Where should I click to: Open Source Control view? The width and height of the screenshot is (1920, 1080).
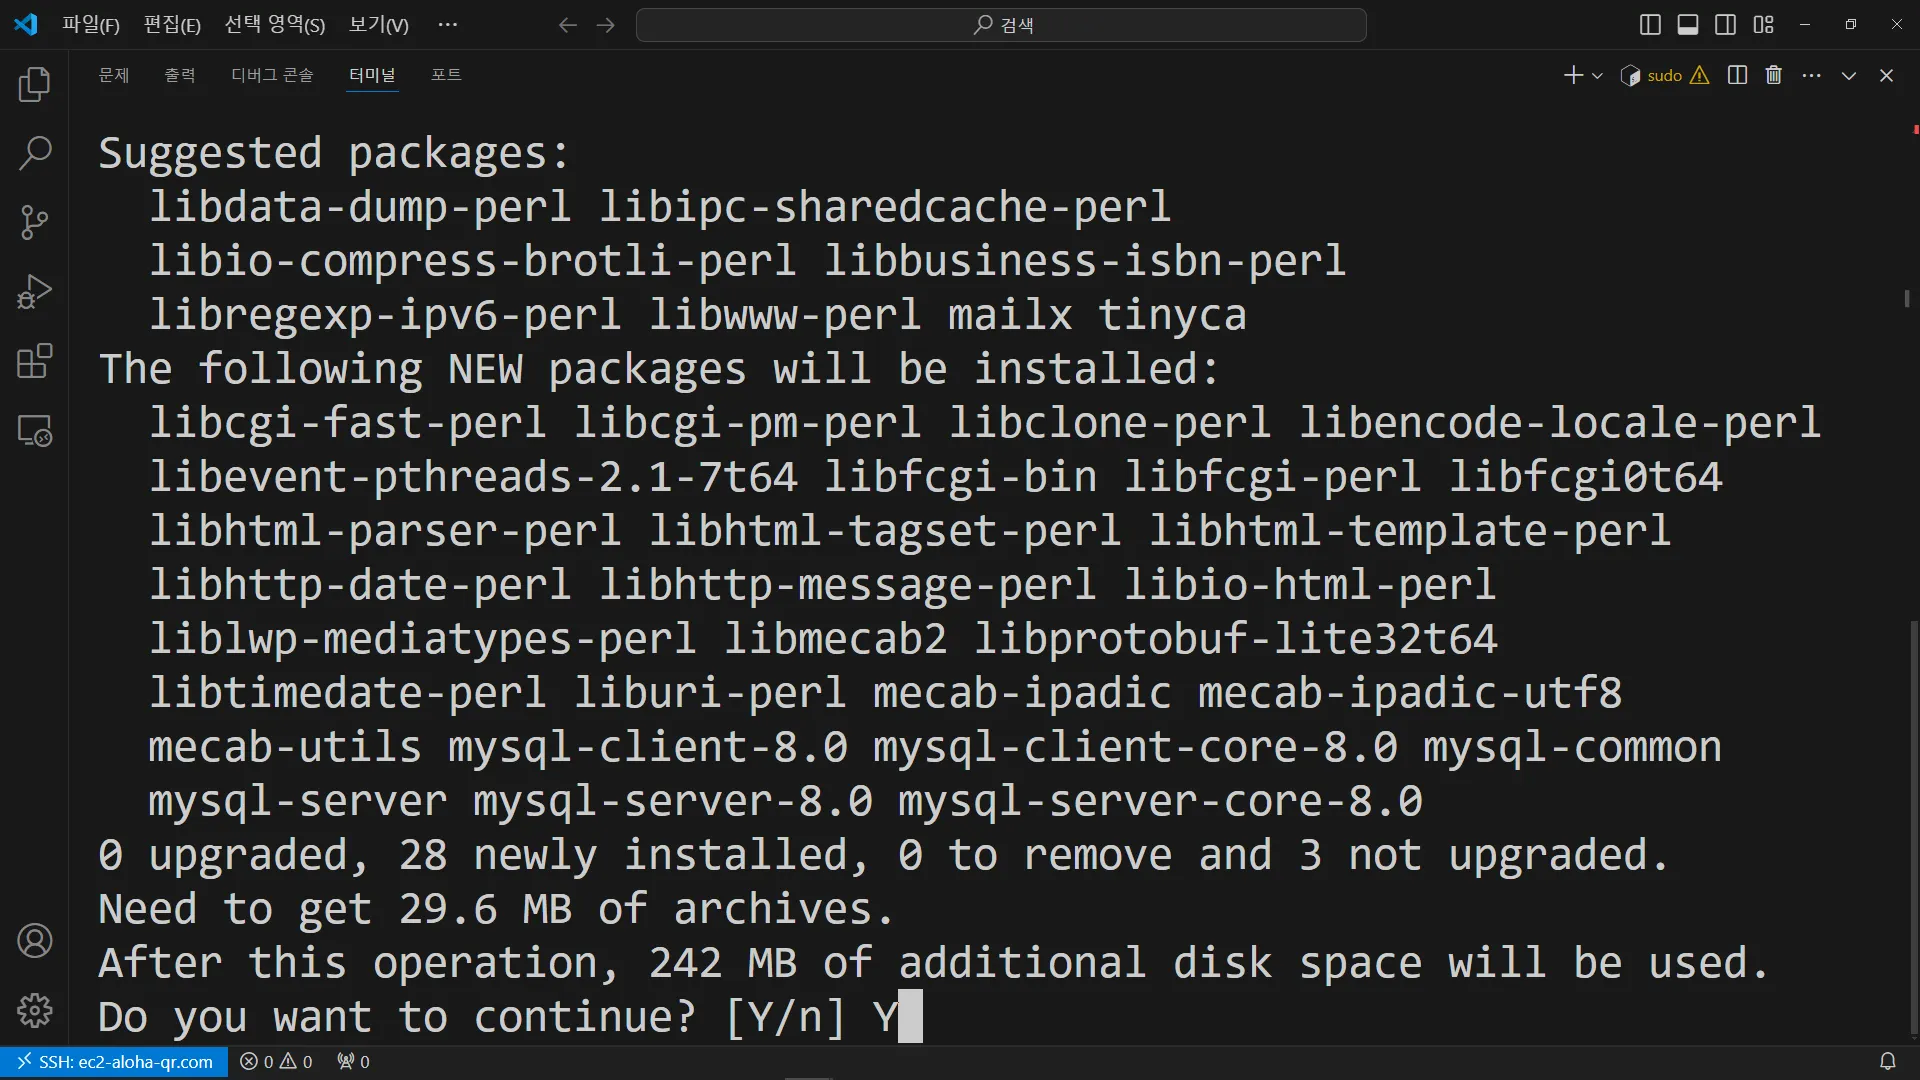[x=34, y=222]
